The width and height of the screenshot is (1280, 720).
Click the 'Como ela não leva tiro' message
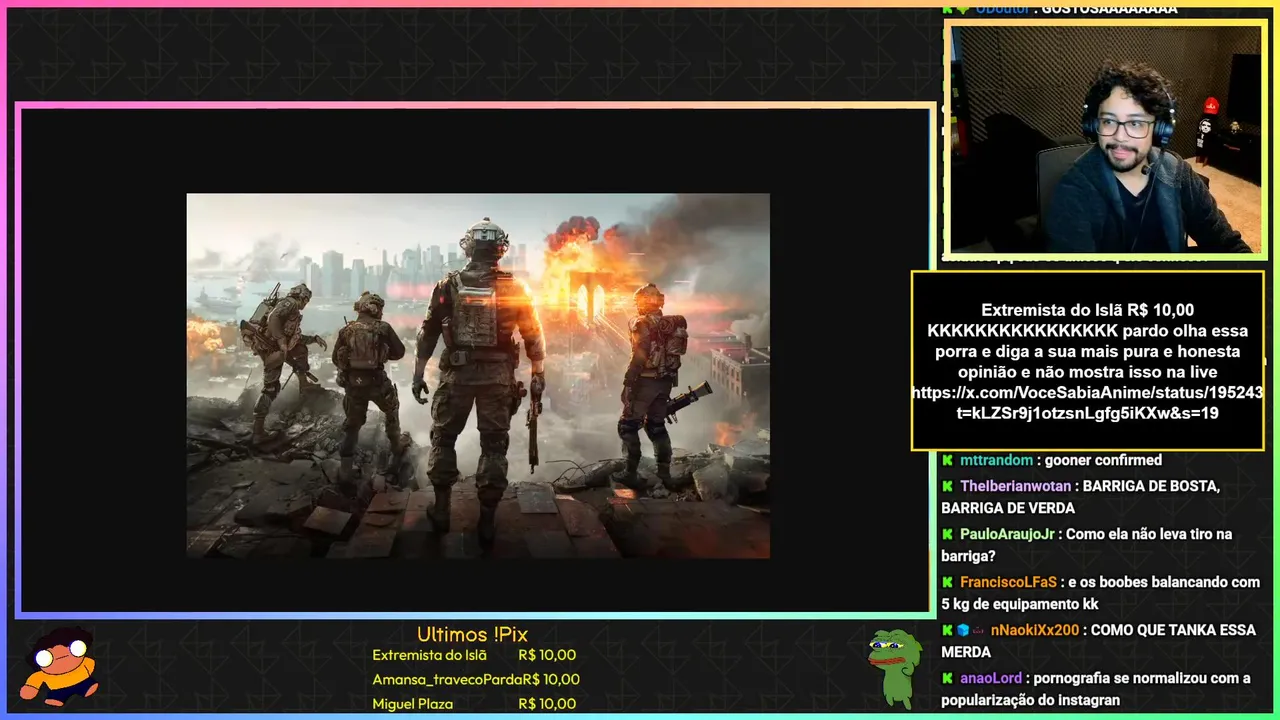tap(1148, 534)
